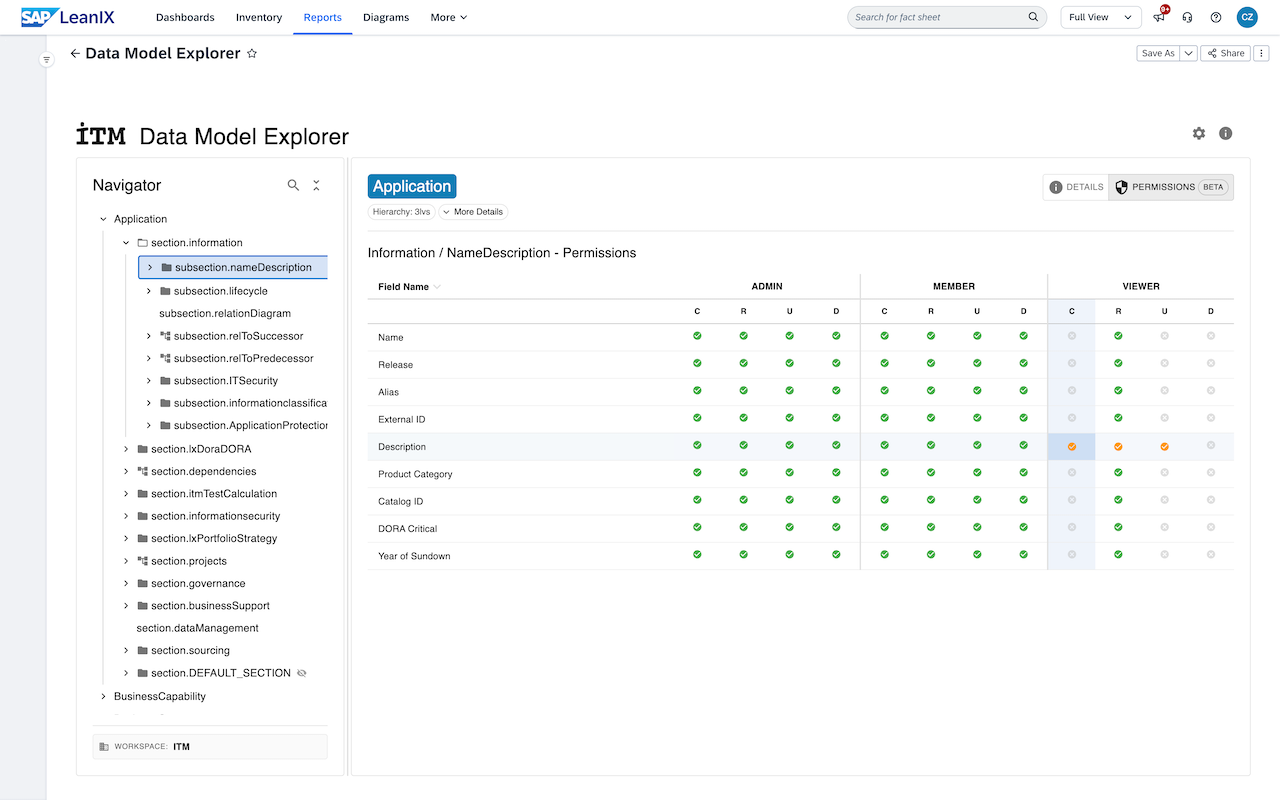
Task: Show report info icon near gear
Action: pyautogui.click(x=1226, y=133)
